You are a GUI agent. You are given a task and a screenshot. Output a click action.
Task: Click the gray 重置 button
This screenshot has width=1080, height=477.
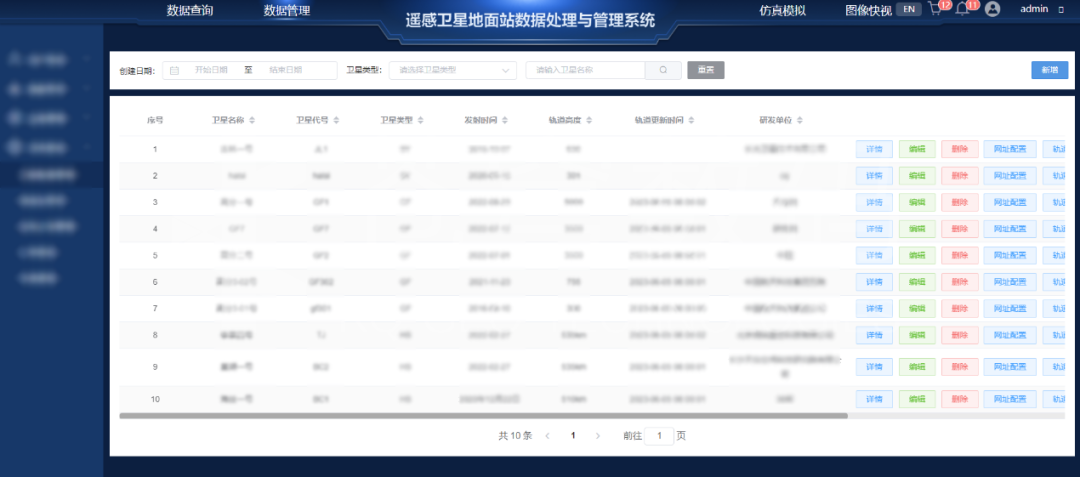point(705,70)
